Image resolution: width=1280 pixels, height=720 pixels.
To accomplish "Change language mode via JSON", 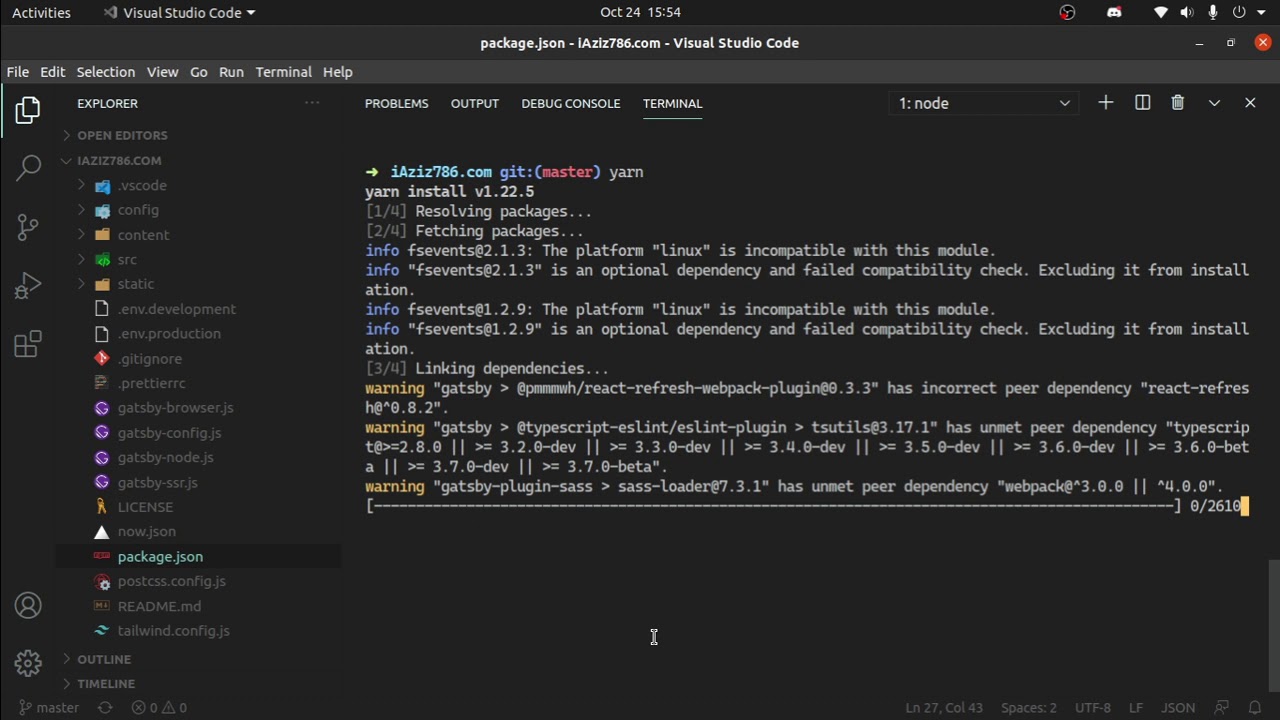I will coord(1178,707).
